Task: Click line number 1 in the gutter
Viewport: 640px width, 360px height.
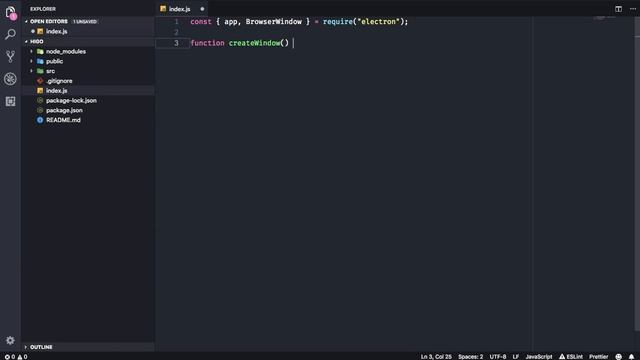Action: pos(176,21)
